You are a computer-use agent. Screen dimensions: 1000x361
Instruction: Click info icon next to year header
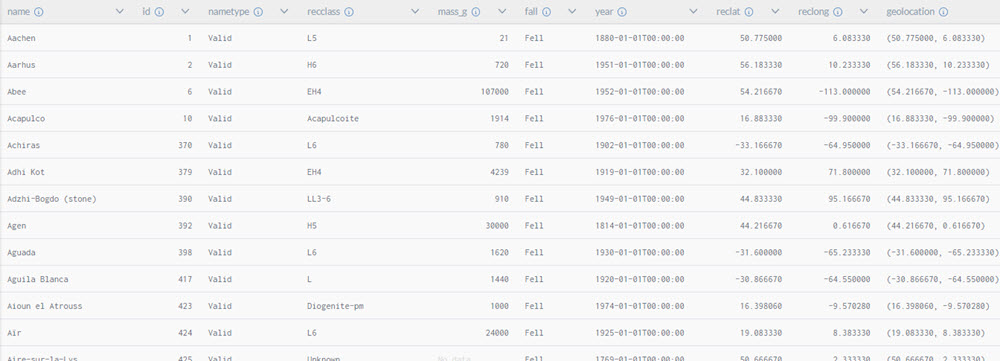tap(622, 12)
